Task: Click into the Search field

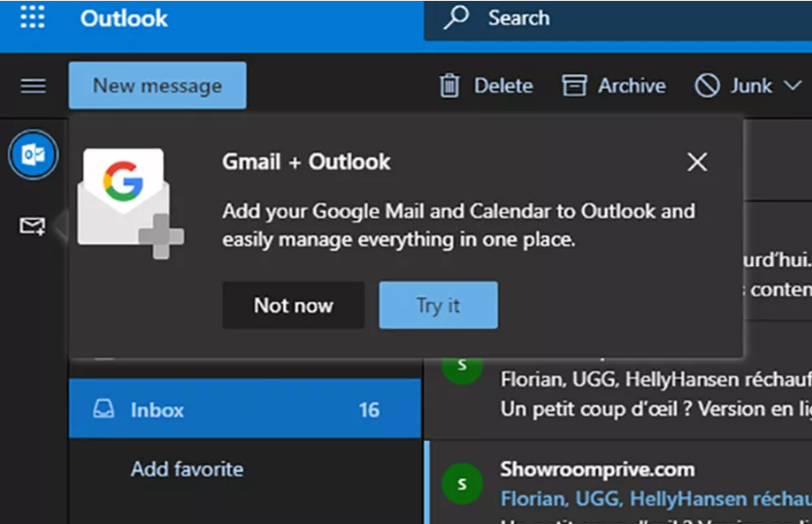Action: (618, 20)
